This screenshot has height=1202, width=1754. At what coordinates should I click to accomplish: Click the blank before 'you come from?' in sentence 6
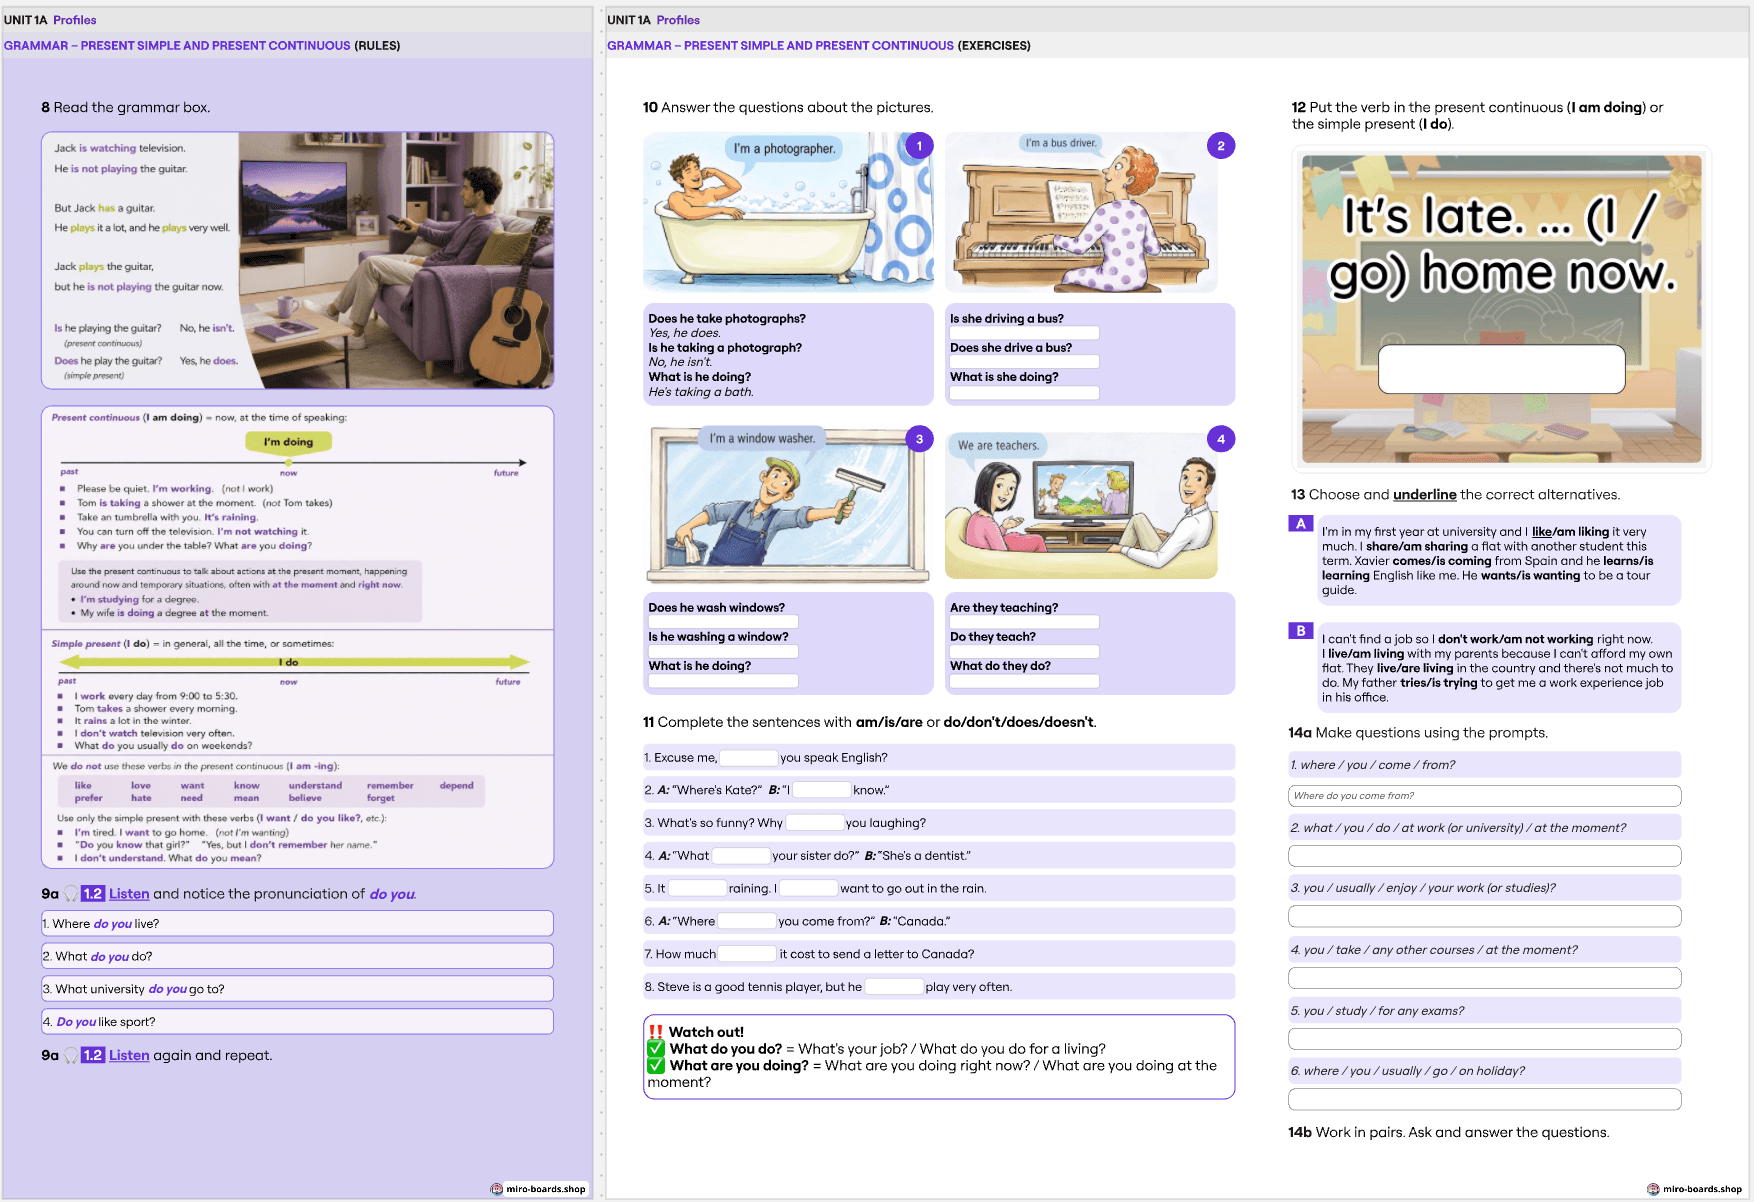pyautogui.click(x=747, y=921)
